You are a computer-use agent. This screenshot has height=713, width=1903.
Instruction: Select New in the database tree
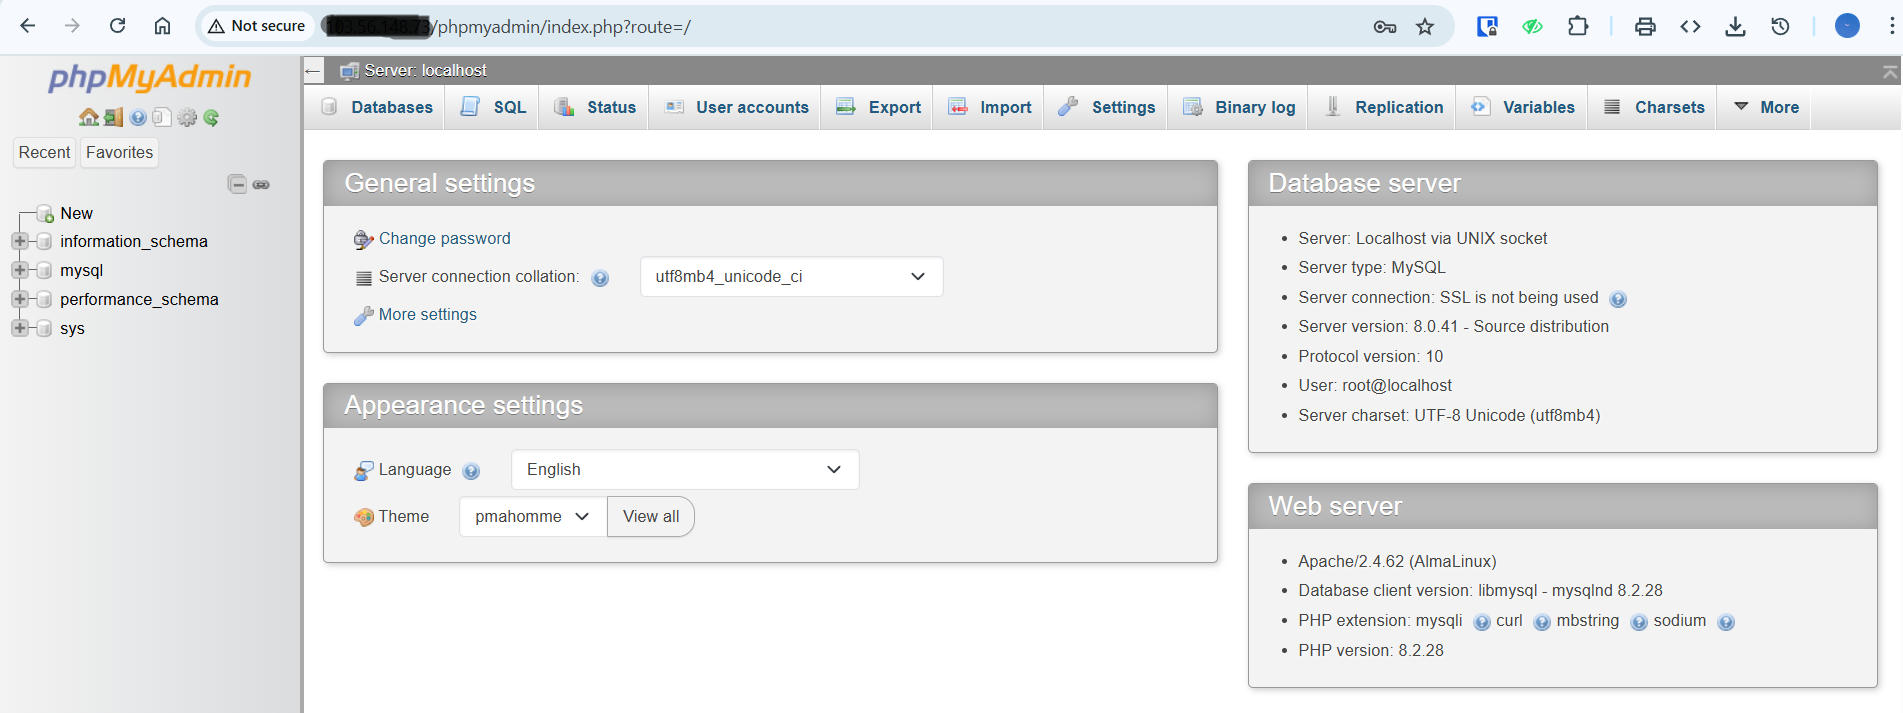click(77, 213)
